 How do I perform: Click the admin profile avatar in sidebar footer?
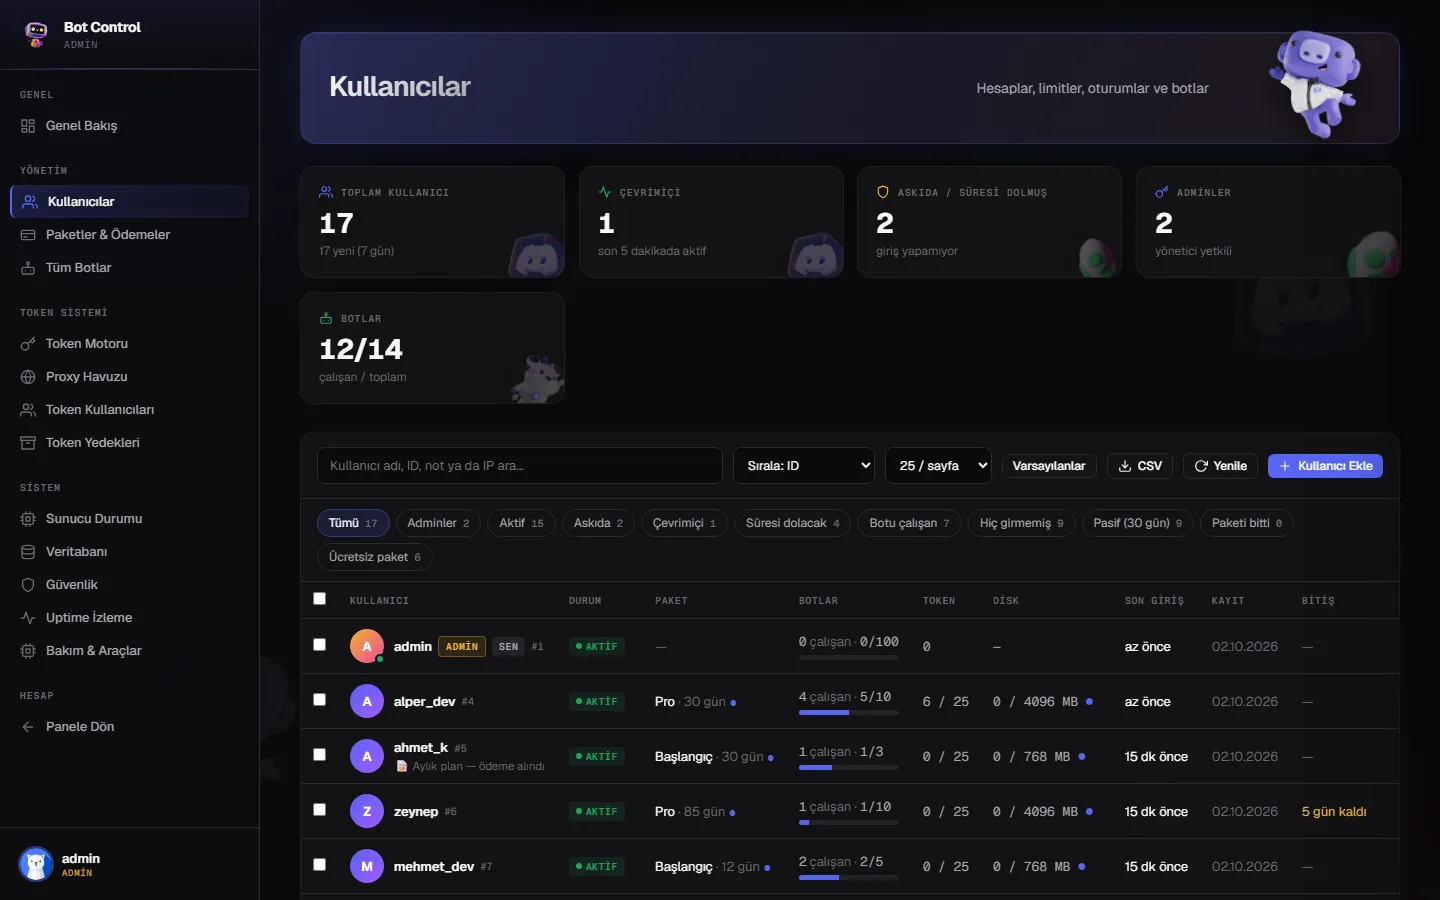(36, 864)
